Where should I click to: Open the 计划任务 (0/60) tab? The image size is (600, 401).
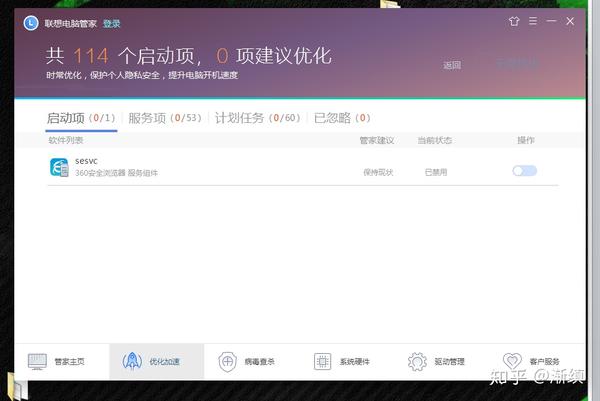pos(258,118)
